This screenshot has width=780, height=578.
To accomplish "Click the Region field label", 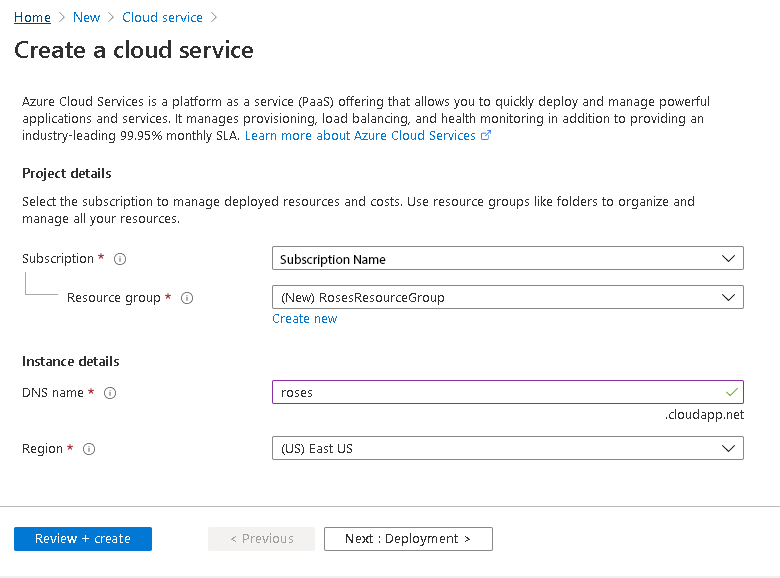I will (42, 449).
